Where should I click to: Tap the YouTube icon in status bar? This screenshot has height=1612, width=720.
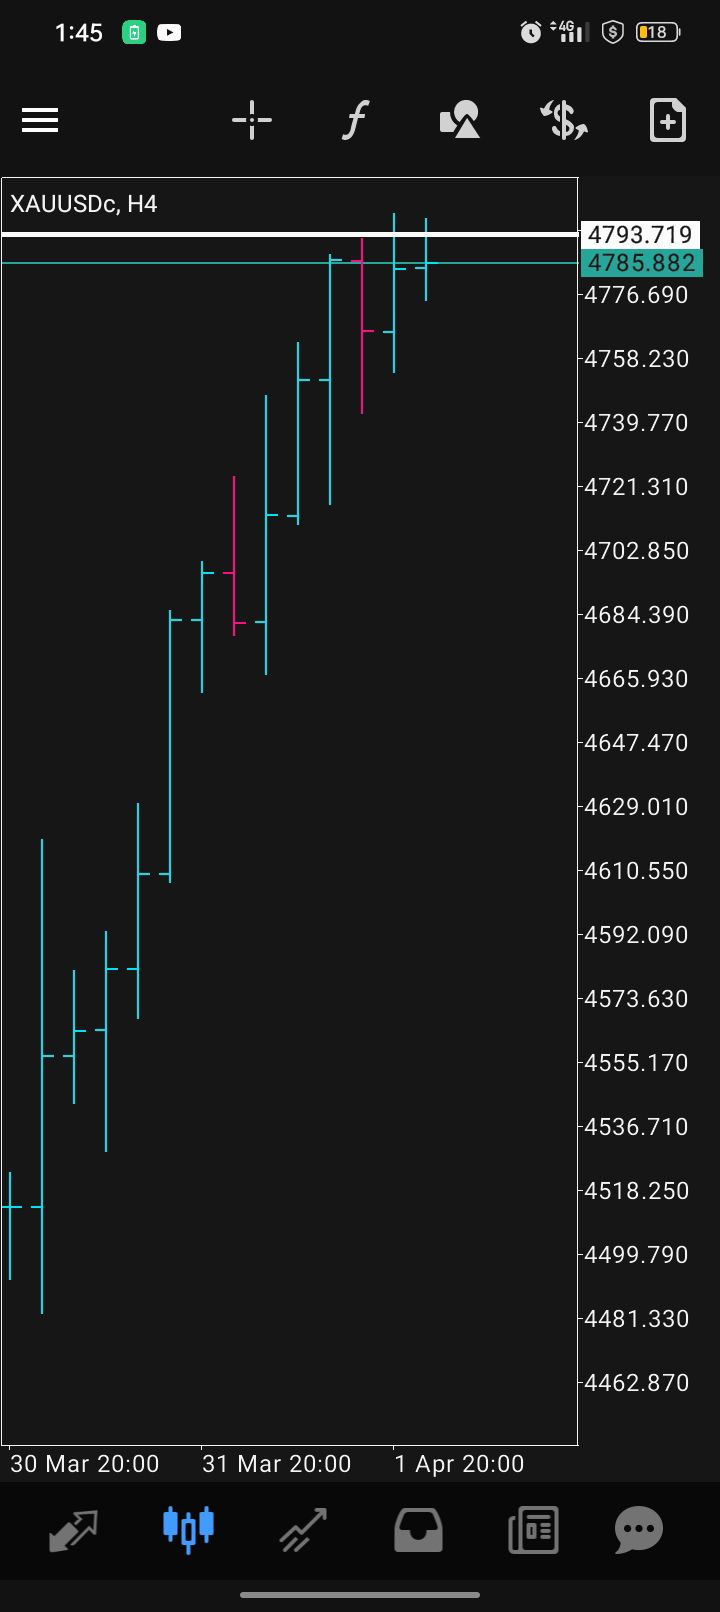(x=169, y=33)
